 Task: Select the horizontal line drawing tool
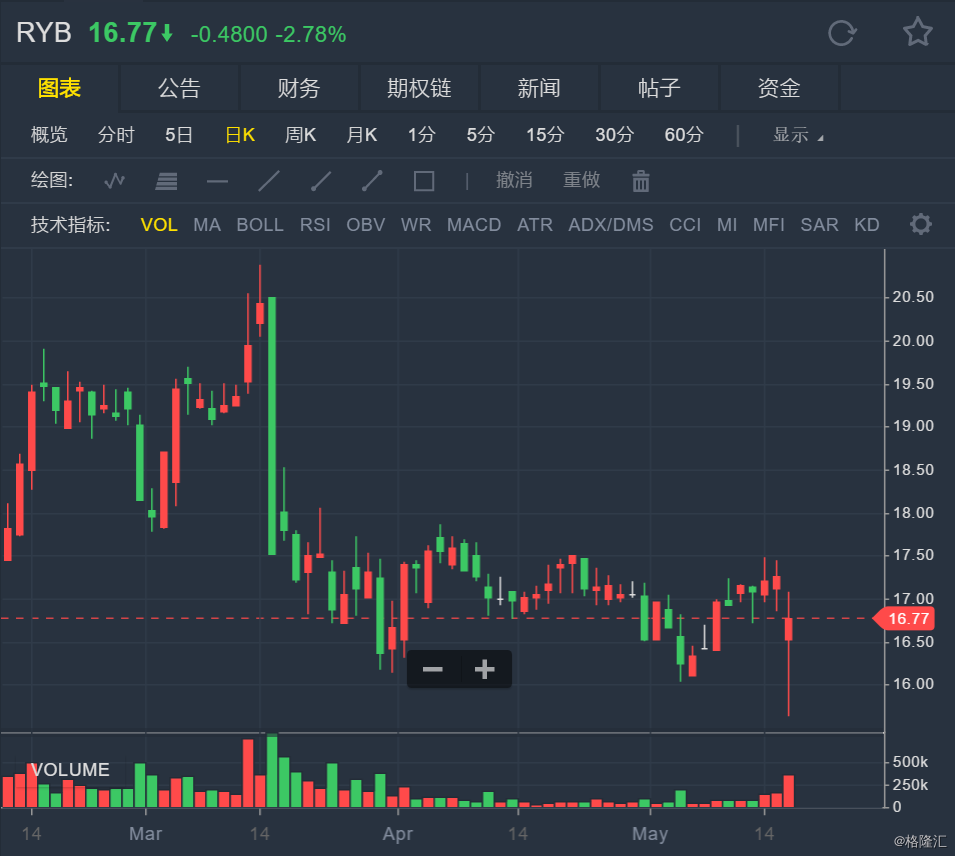point(217,182)
